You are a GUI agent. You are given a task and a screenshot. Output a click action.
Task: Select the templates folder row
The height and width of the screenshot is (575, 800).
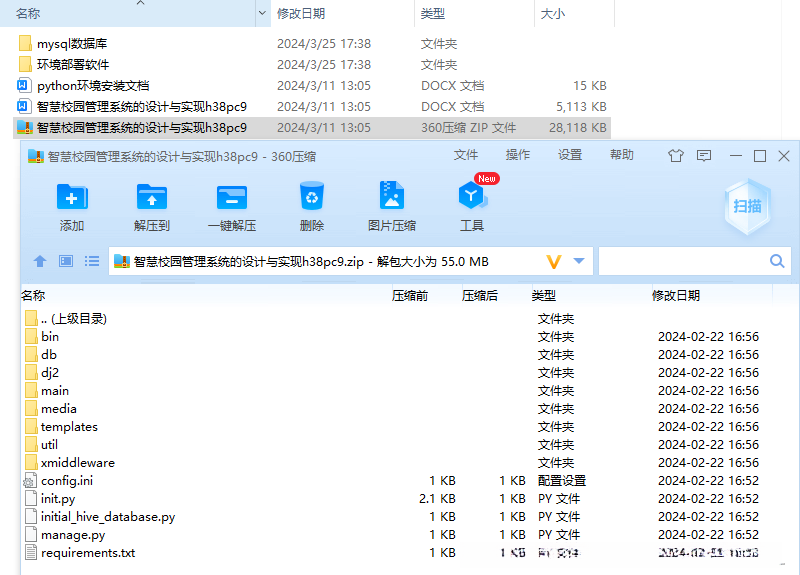tap(396, 427)
